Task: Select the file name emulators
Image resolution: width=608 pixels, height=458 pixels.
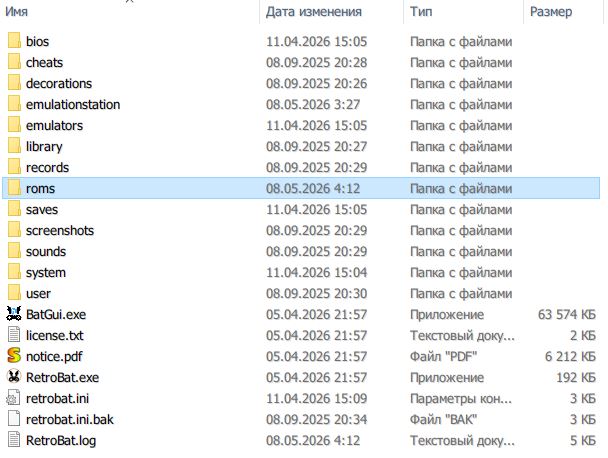Action: [x=54, y=125]
